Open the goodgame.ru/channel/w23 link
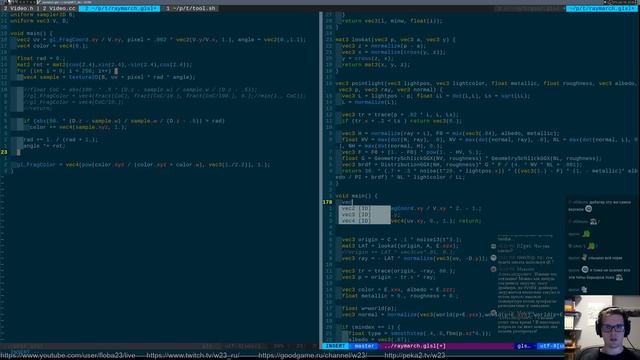 coord(313,356)
